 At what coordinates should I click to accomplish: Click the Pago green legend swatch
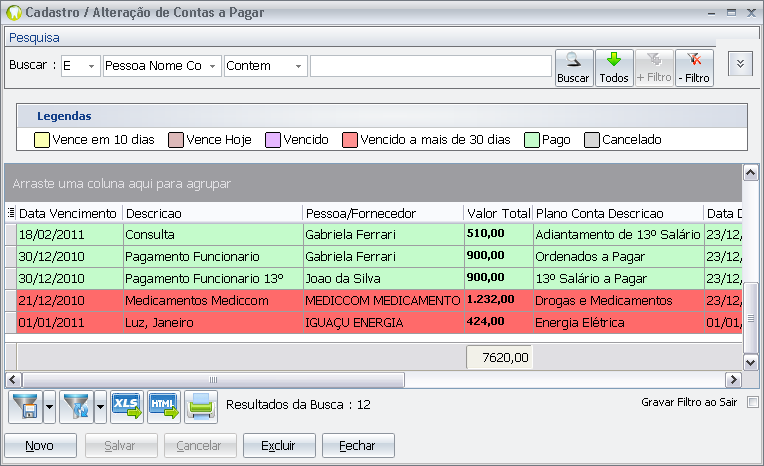(x=532, y=140)
